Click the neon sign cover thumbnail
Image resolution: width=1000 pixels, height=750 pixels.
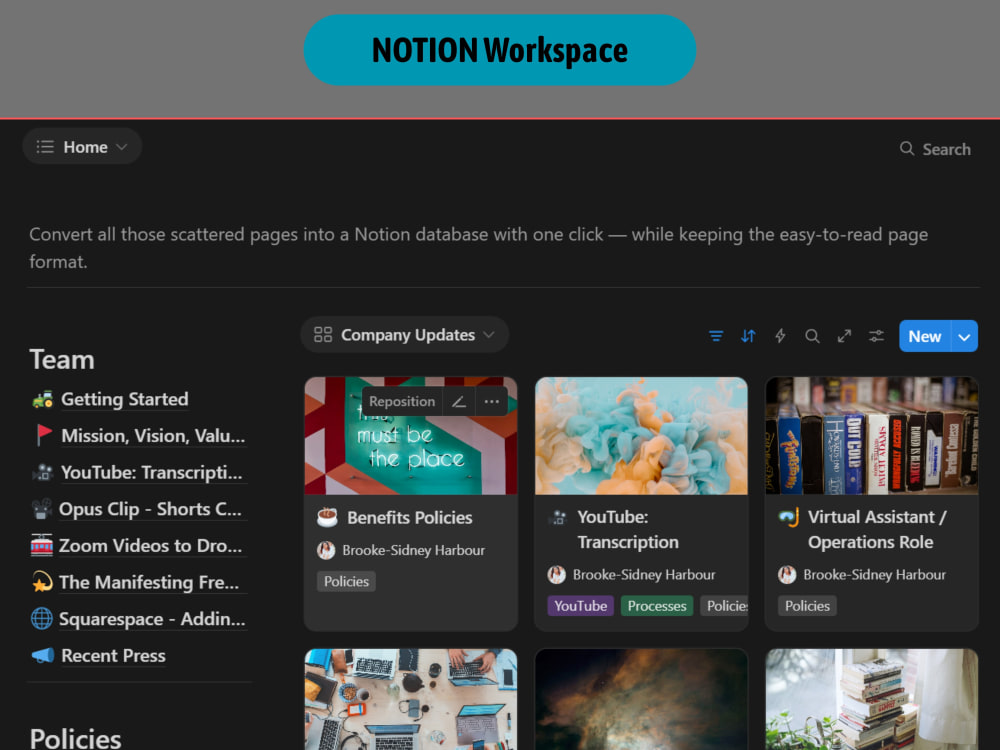(x=411, y=436)
